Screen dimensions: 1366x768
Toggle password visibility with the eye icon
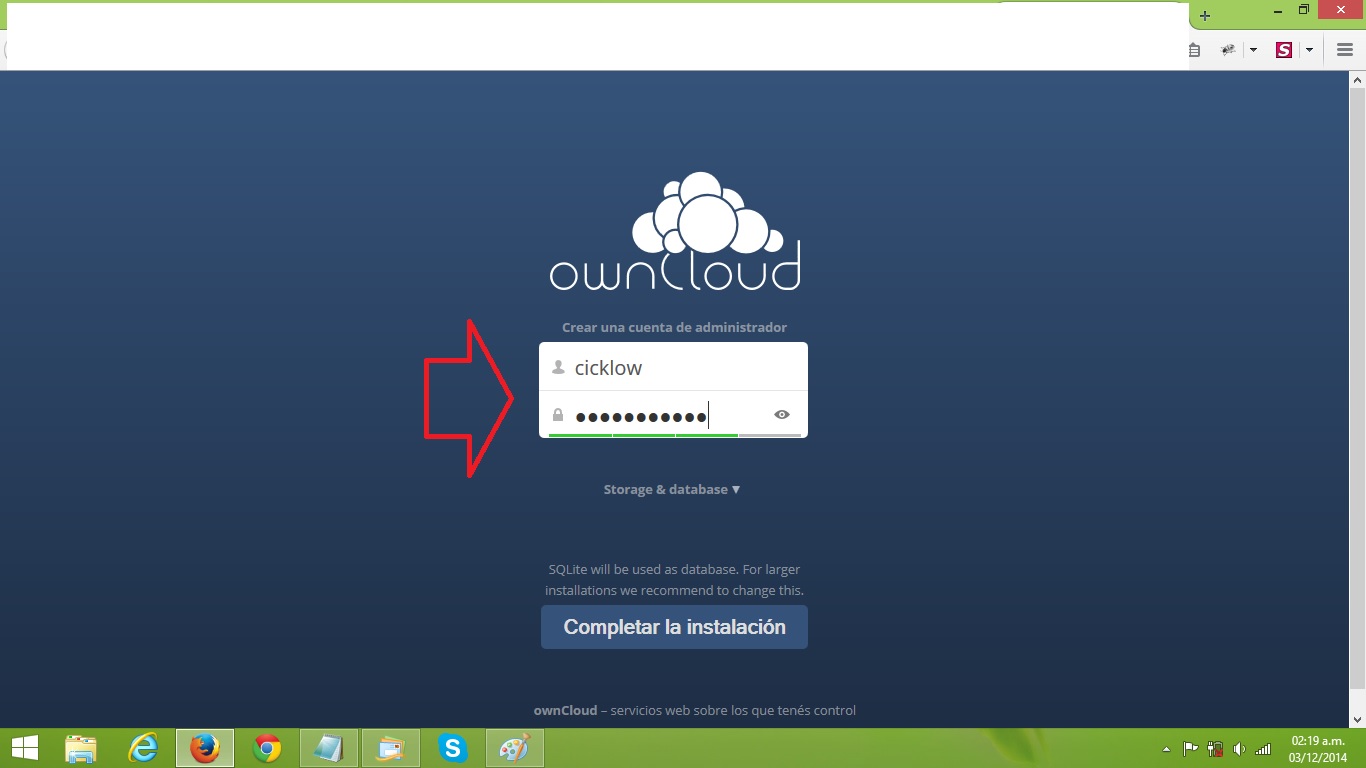(782, 415)
